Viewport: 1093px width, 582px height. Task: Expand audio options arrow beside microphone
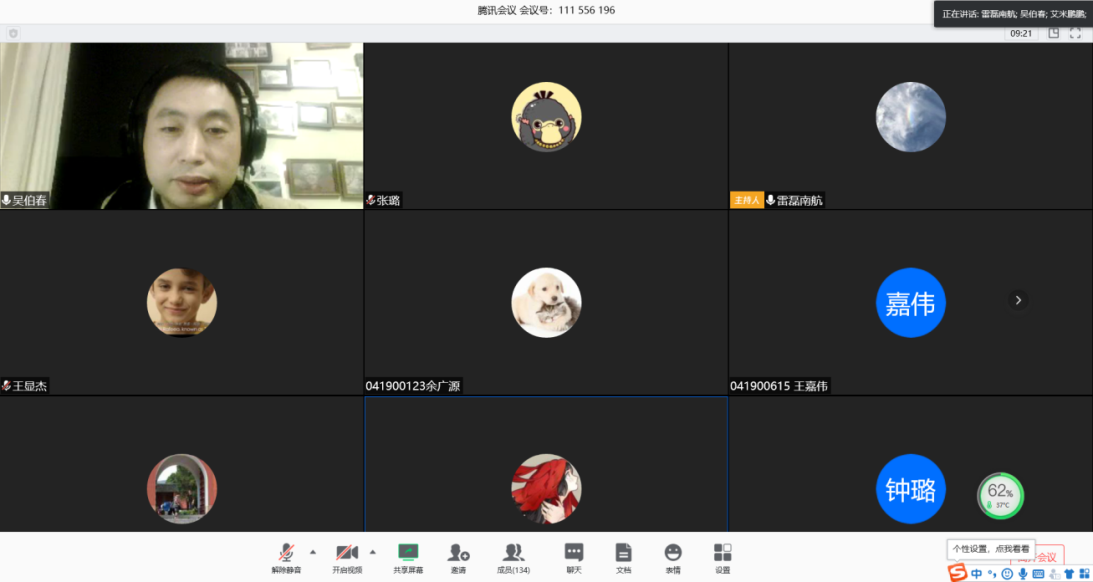click(313, 551)
